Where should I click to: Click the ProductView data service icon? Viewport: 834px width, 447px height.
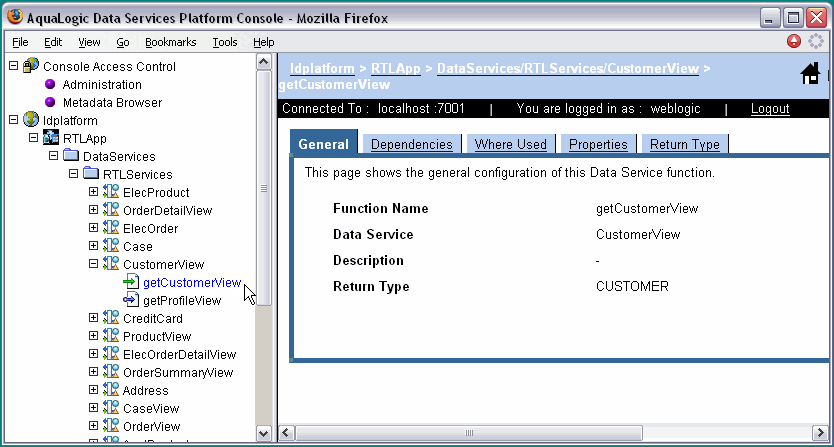[x=111, y=336]
